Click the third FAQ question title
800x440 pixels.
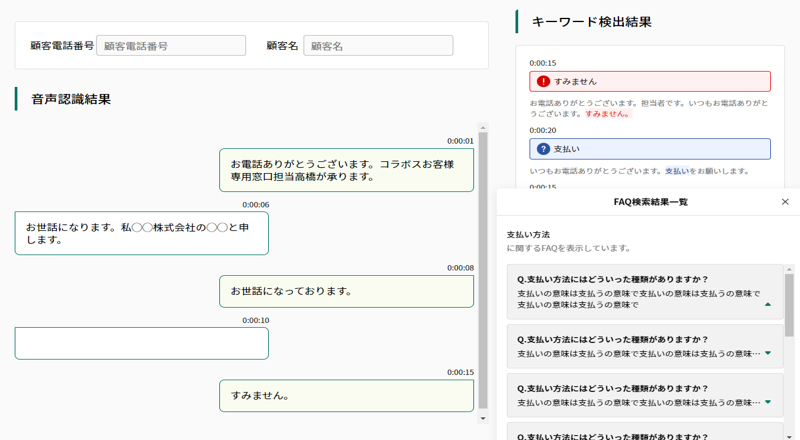(612, 388)
